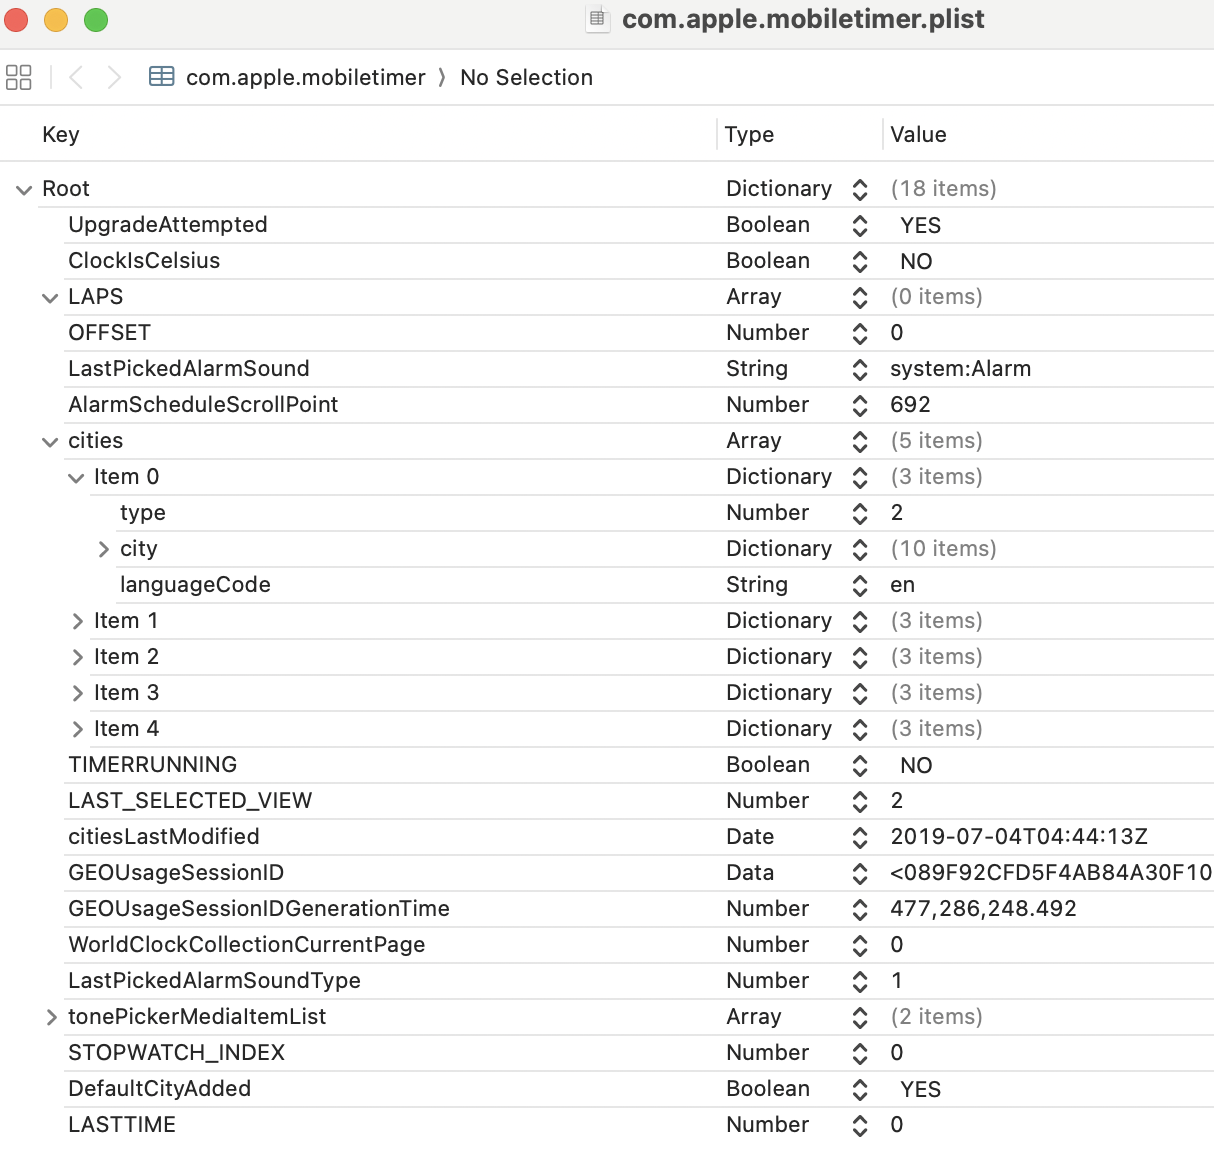Expand Item 1 in cities
Image resolution: width=1214 pixels, height=1164 pixels.
click(77, 621)
